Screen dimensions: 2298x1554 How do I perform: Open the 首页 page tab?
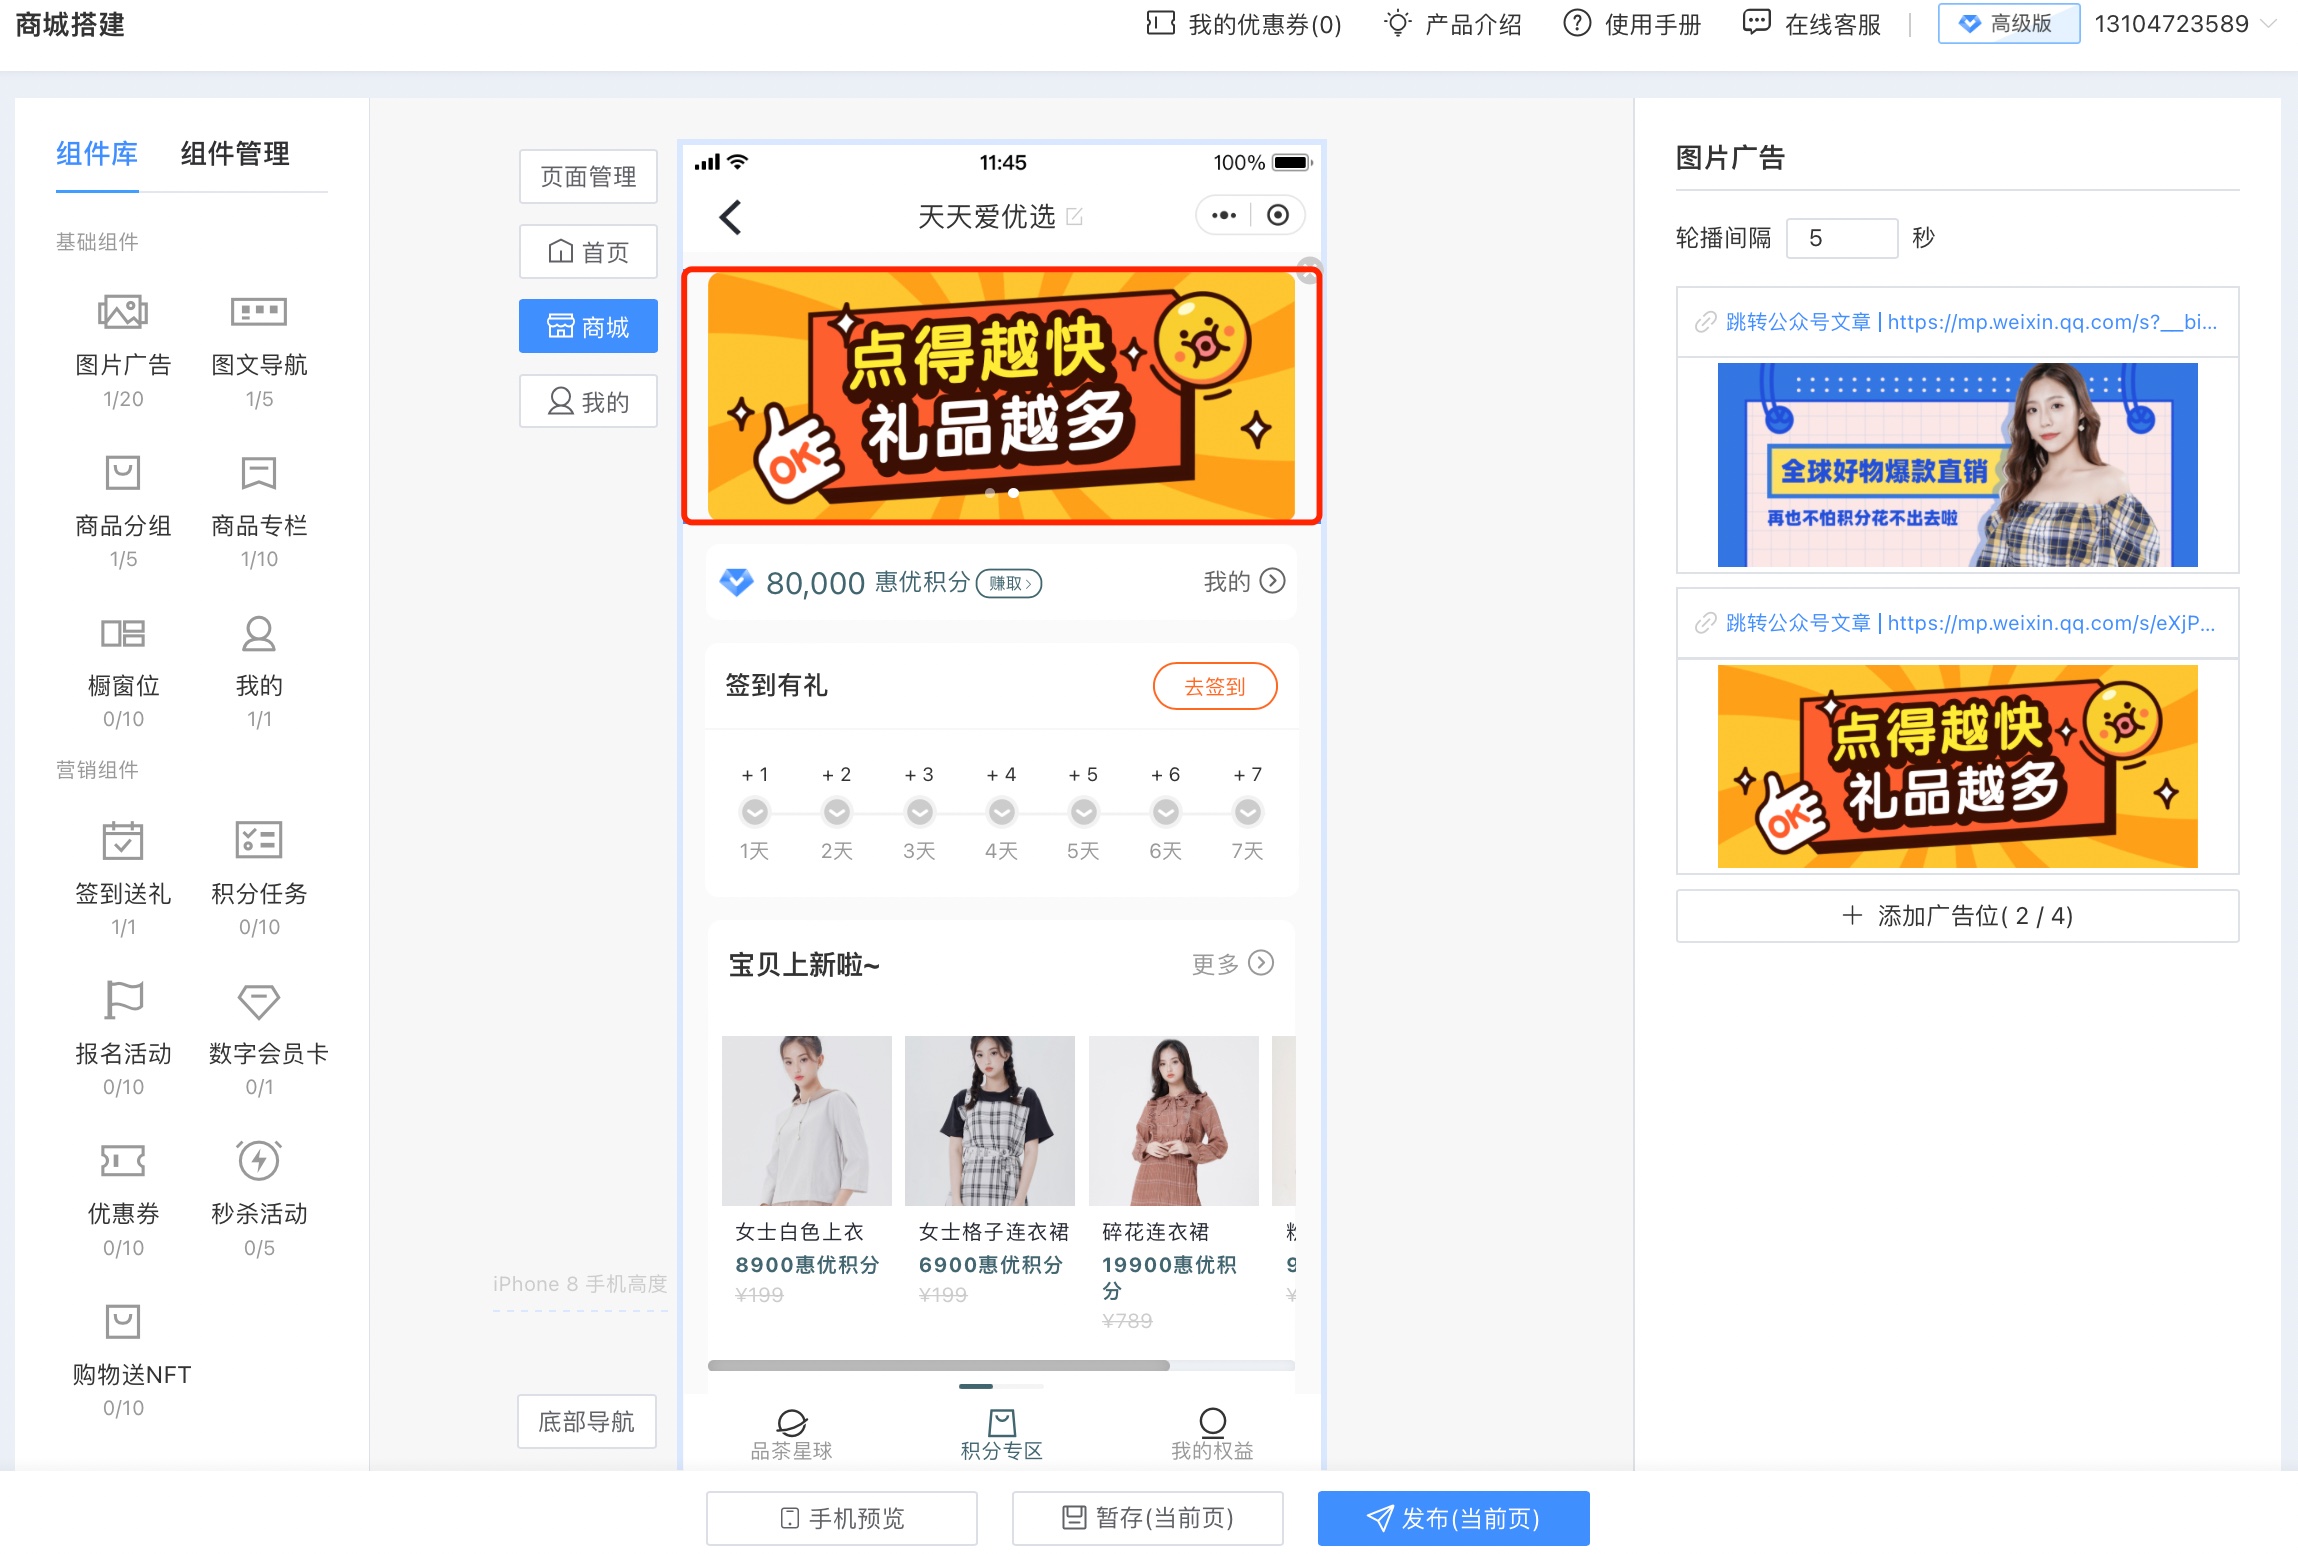[588, 252]
